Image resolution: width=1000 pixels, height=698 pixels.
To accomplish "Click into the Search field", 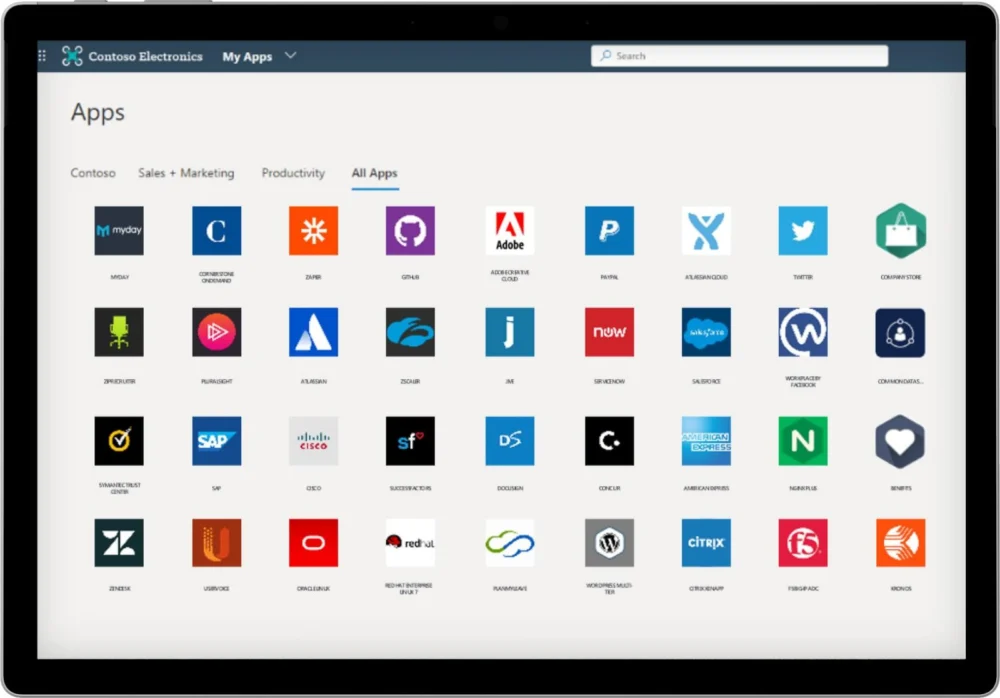I will coord(740,56).
